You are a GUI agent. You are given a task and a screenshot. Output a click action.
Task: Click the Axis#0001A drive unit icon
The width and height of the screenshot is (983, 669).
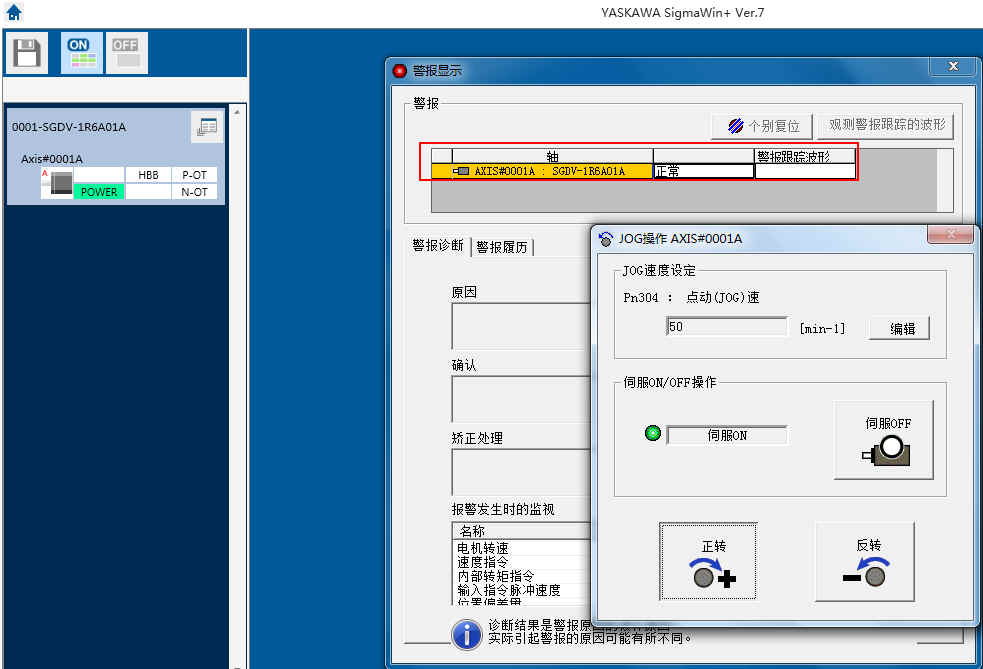point(62,183)
